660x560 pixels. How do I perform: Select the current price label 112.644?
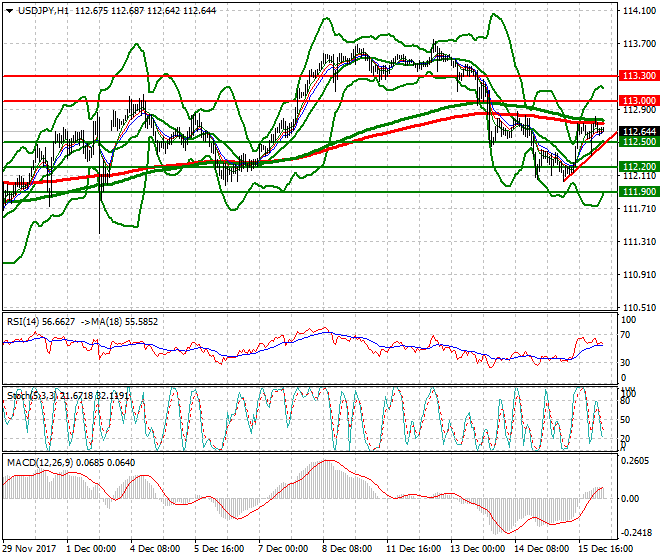click(639, 132)
